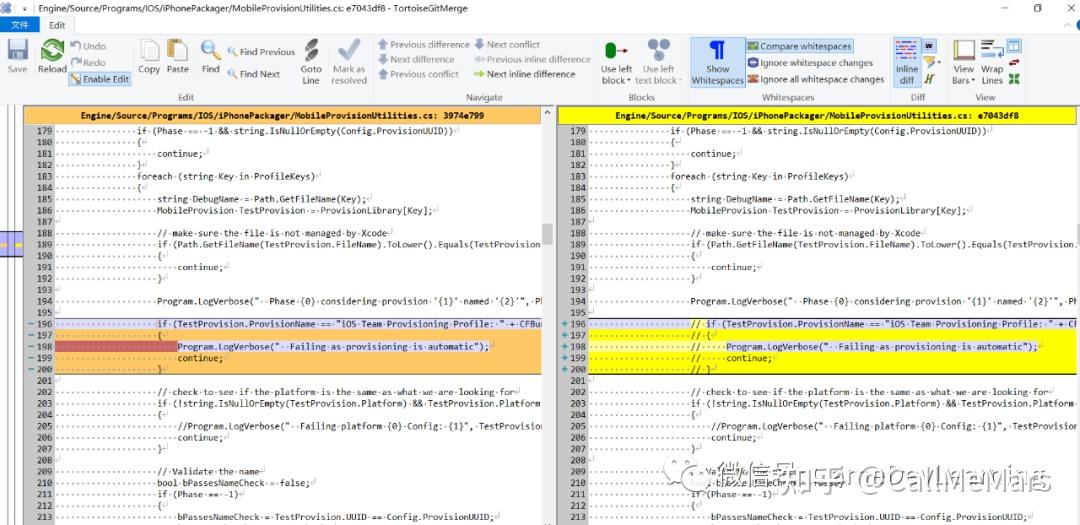Click the locator bar diff marker at far left

tap(11, 245)
